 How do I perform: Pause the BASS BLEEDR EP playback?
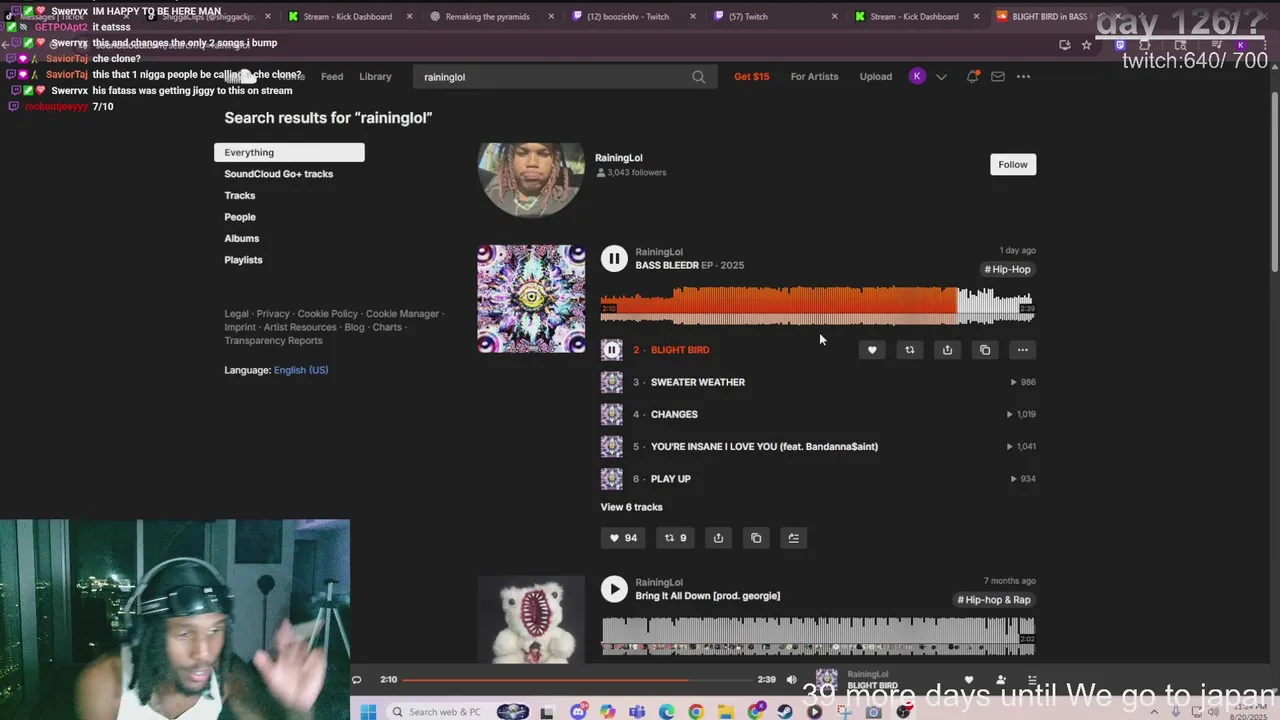[x=614, y=258]
